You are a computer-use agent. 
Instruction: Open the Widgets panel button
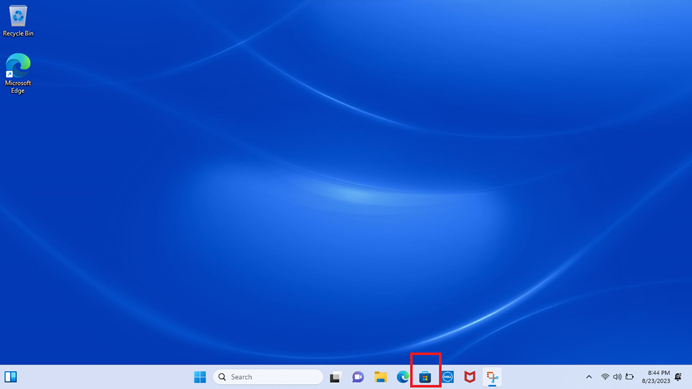(11, 377)
